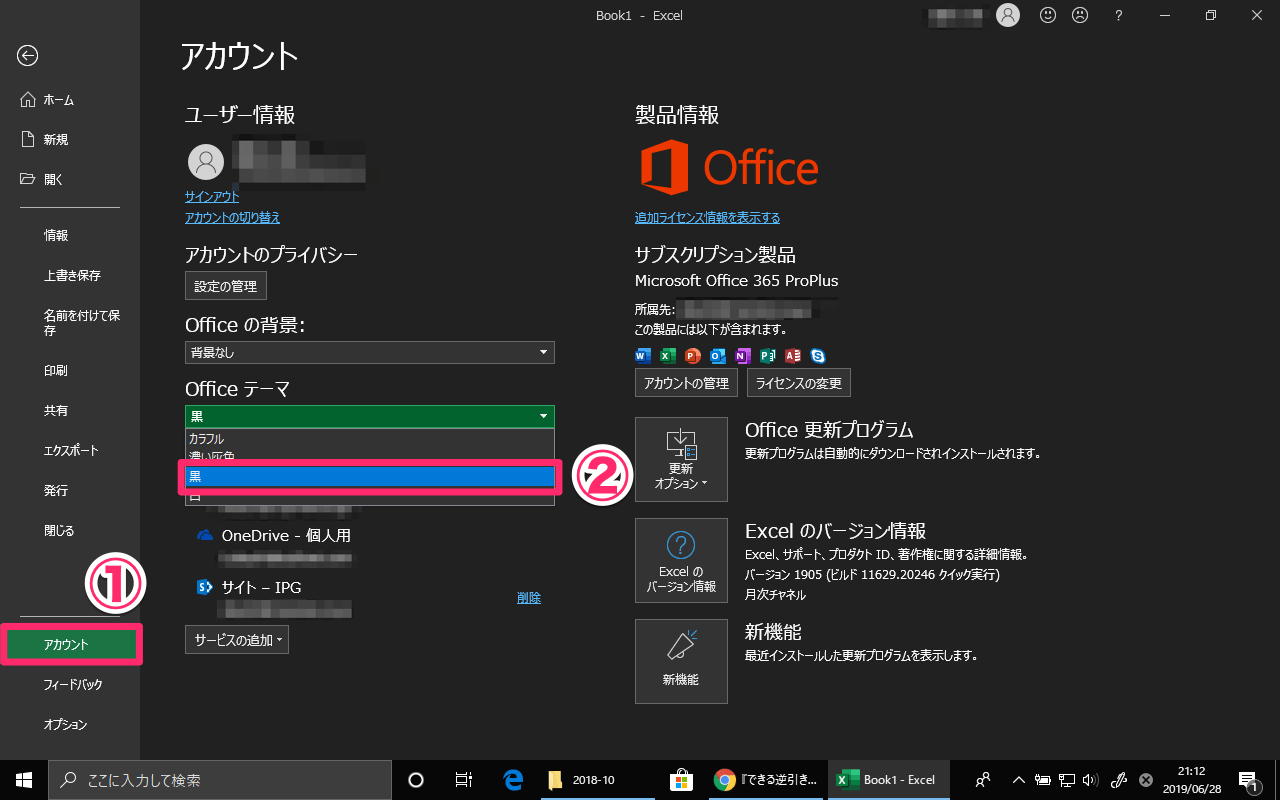Open Excel version info (Excel のバージョン情報) button
The width and height of the screenshot is (1280, 800).
(x=681, y=560)
